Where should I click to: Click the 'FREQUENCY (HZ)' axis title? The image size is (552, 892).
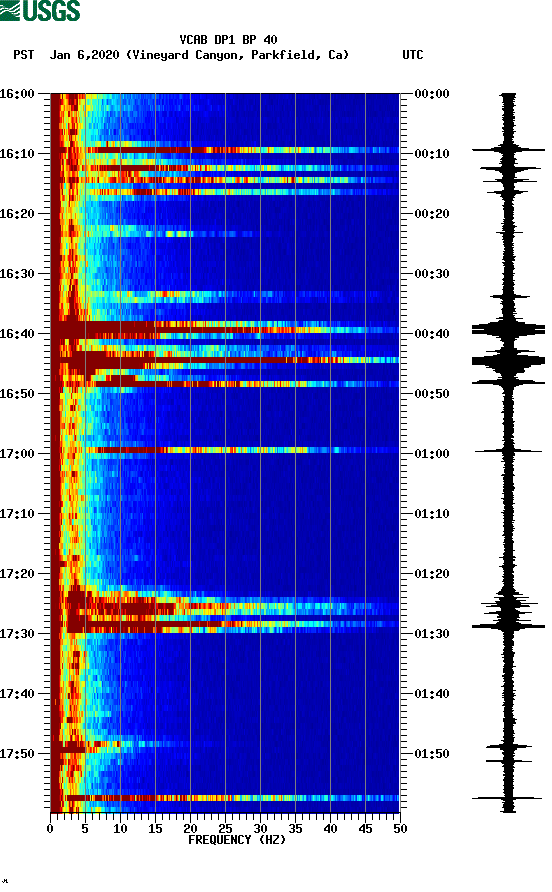click(x=237, y=840)
